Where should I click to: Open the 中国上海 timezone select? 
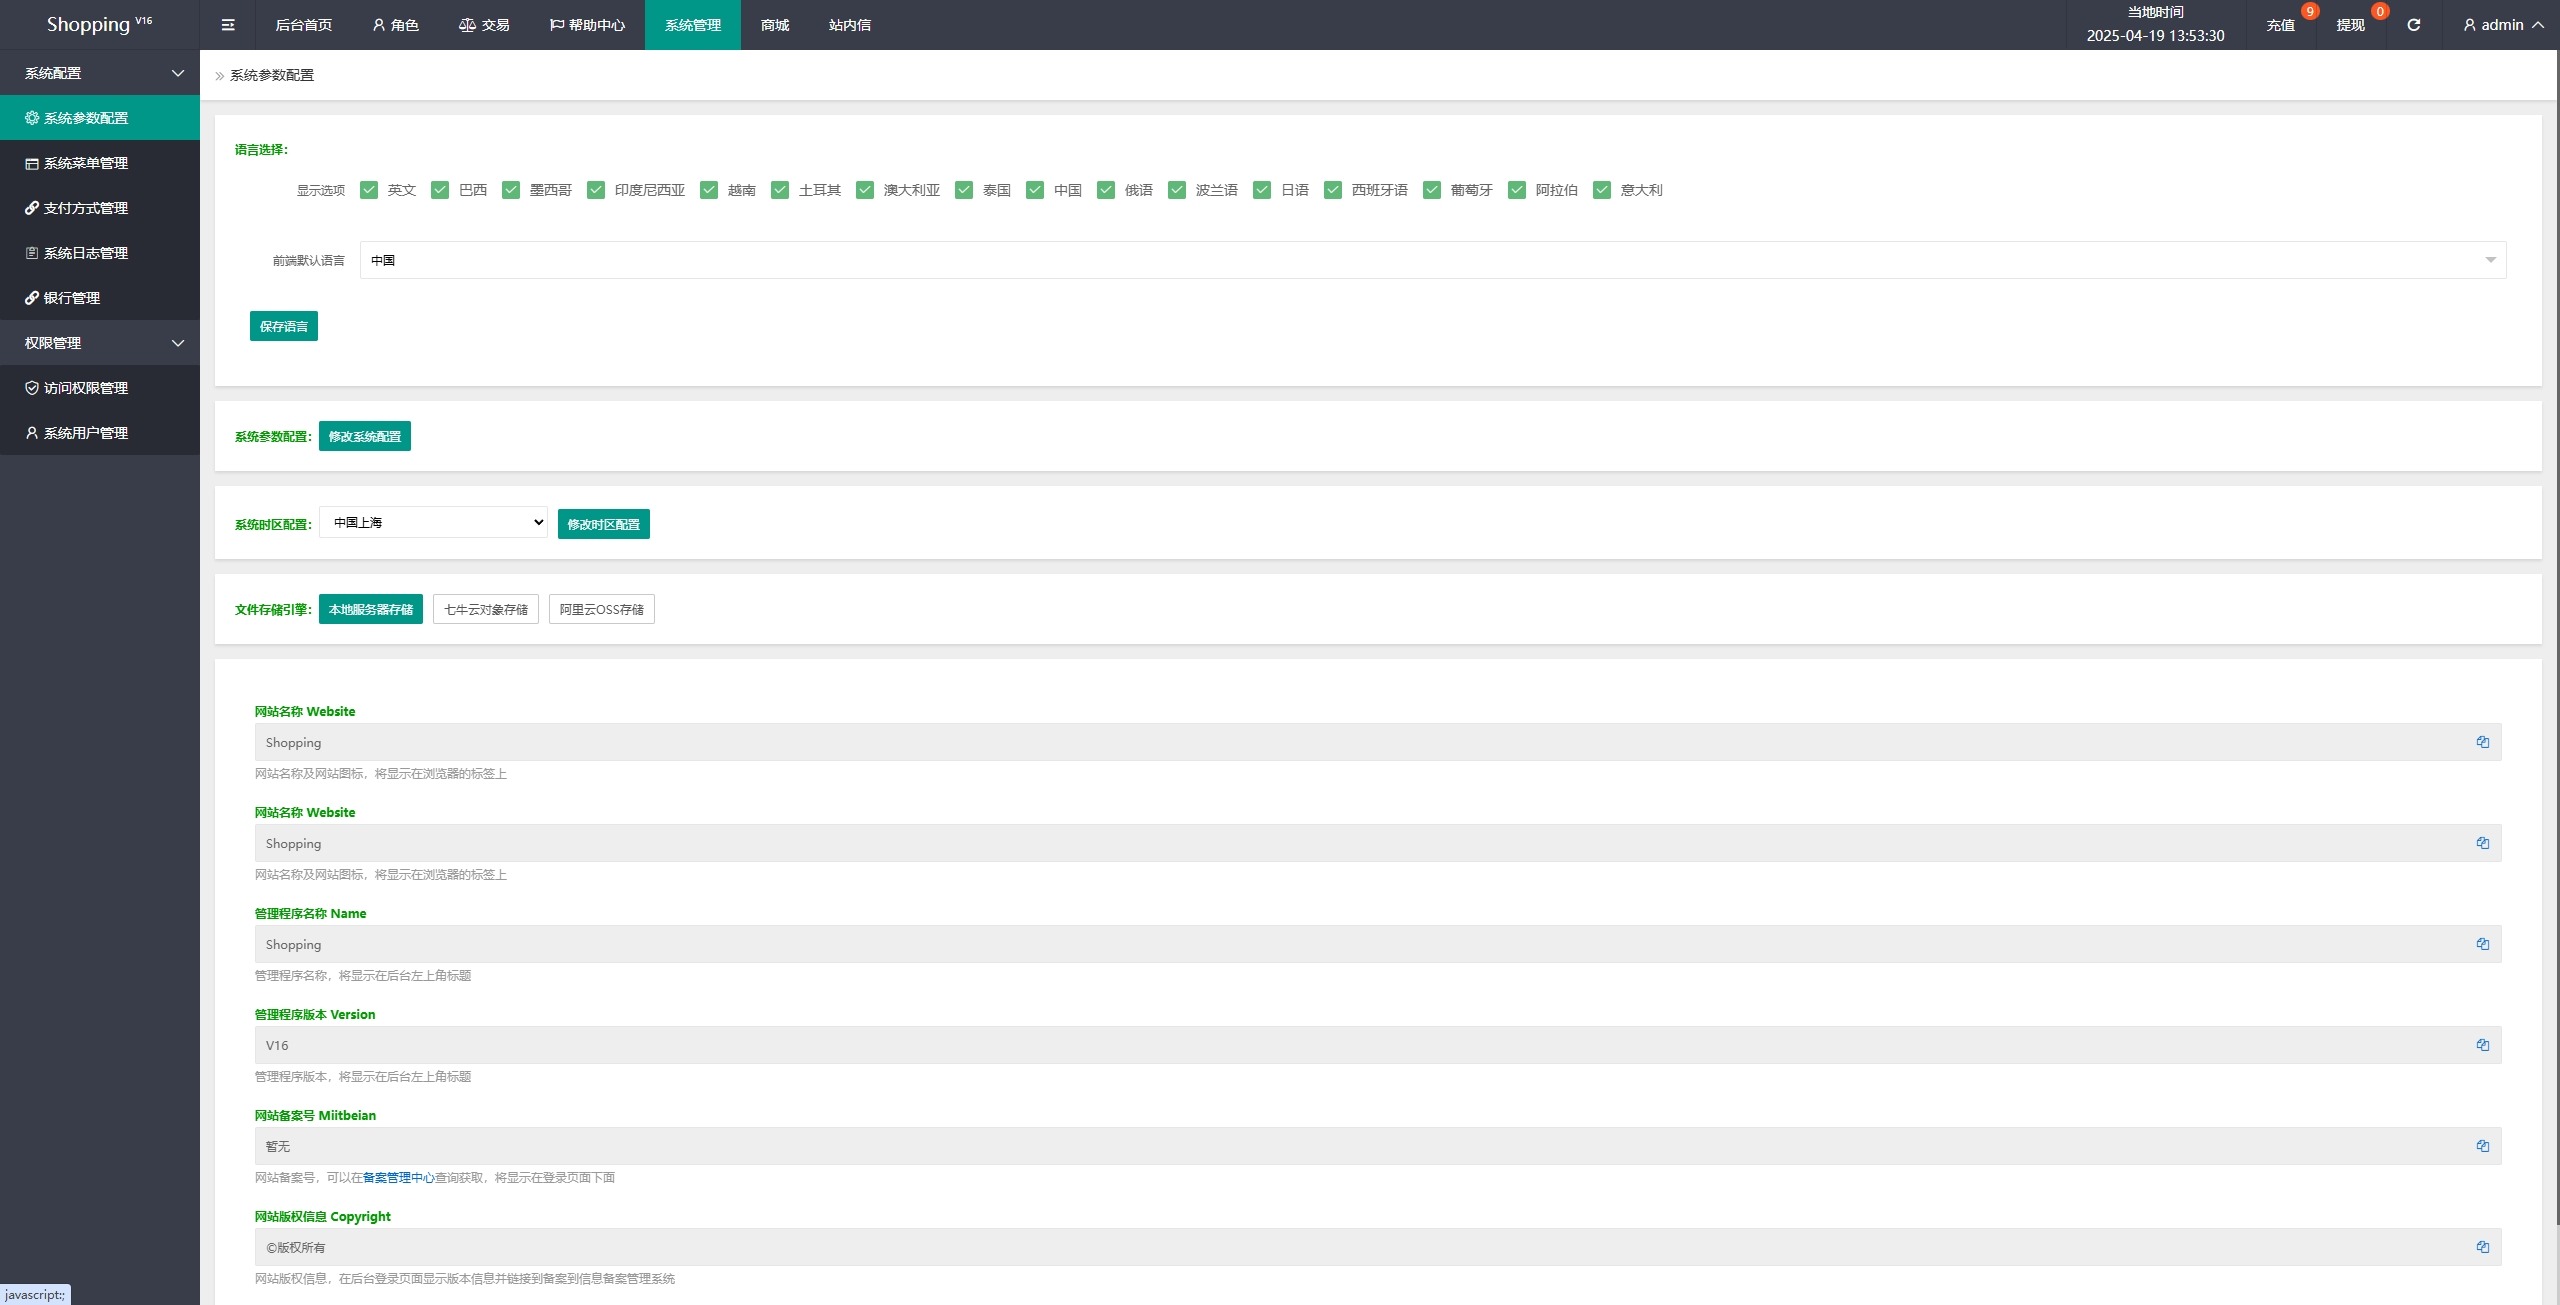[433, 522]
